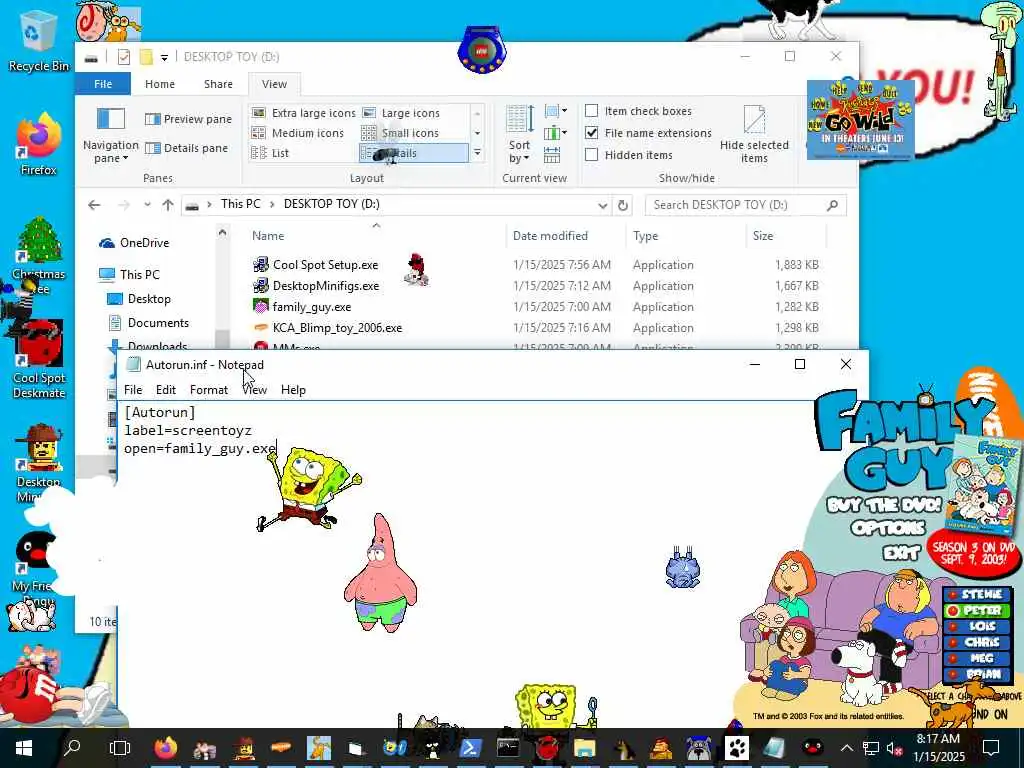Image resolution: width=1024 pixels, height=768 pixels.
Task: Open Notepad's Format menu
Action: (x=209, y=390)
